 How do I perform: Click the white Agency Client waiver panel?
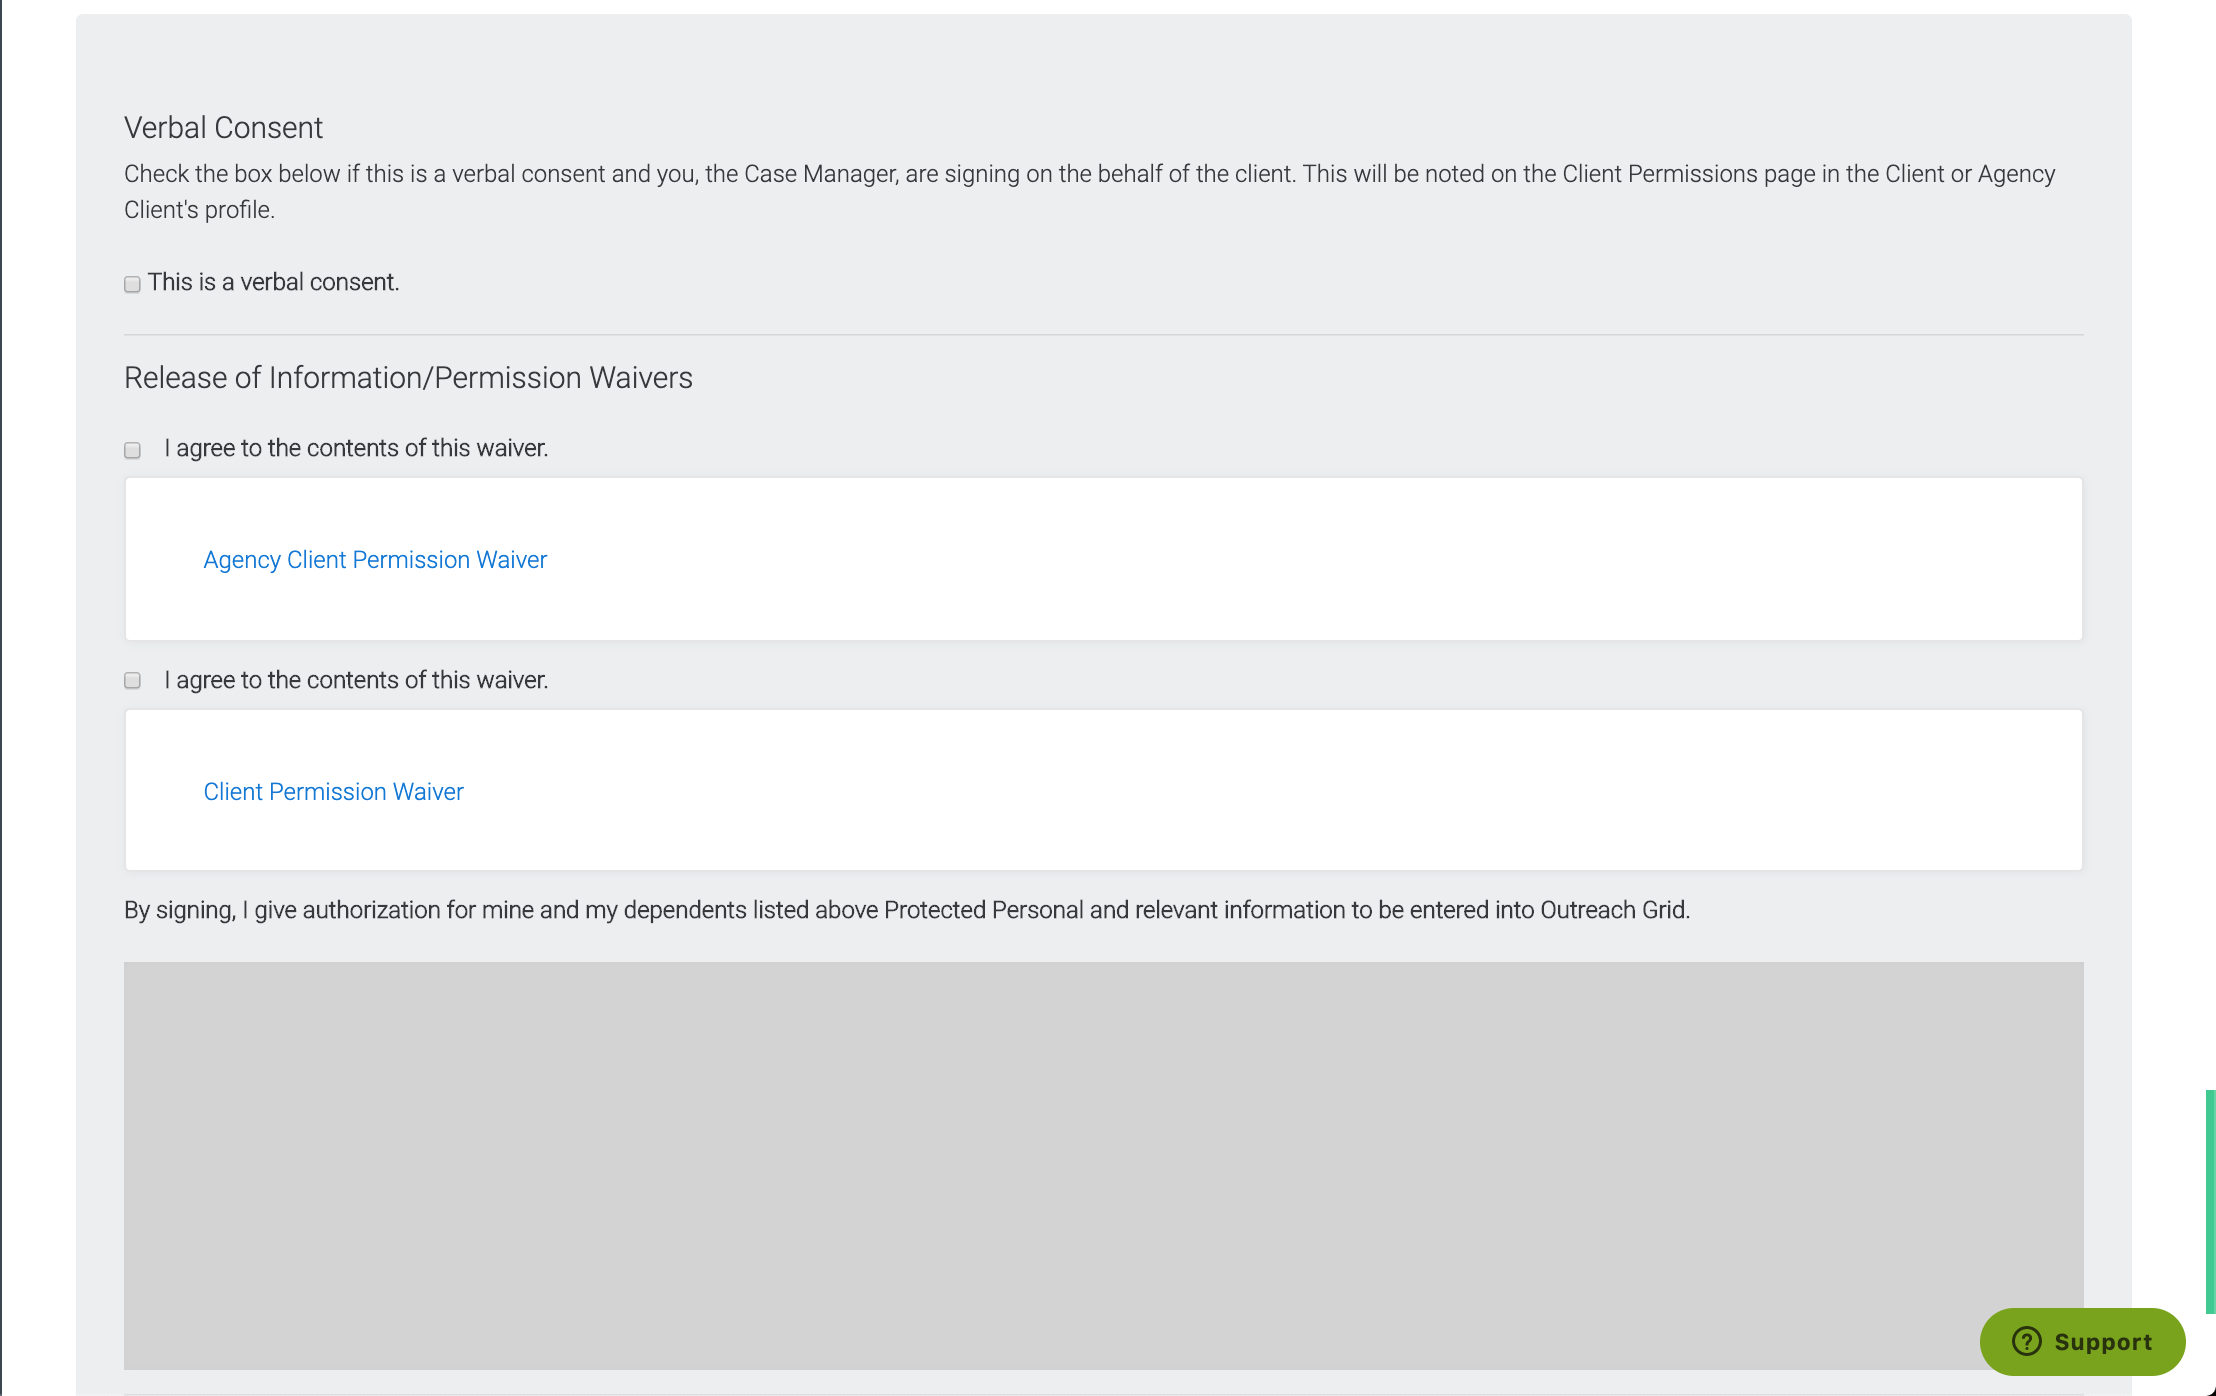pos(1300,560)
